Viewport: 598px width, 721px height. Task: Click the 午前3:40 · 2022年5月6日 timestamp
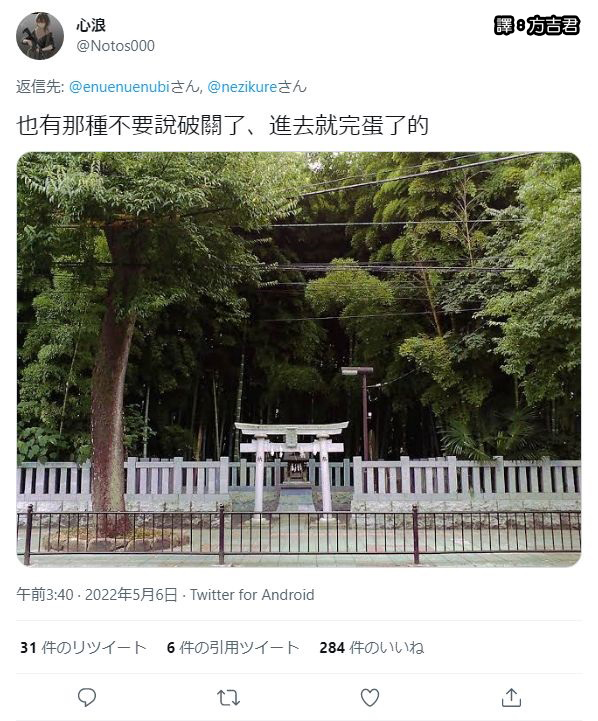pyautogui.click(x=97, y=595)
